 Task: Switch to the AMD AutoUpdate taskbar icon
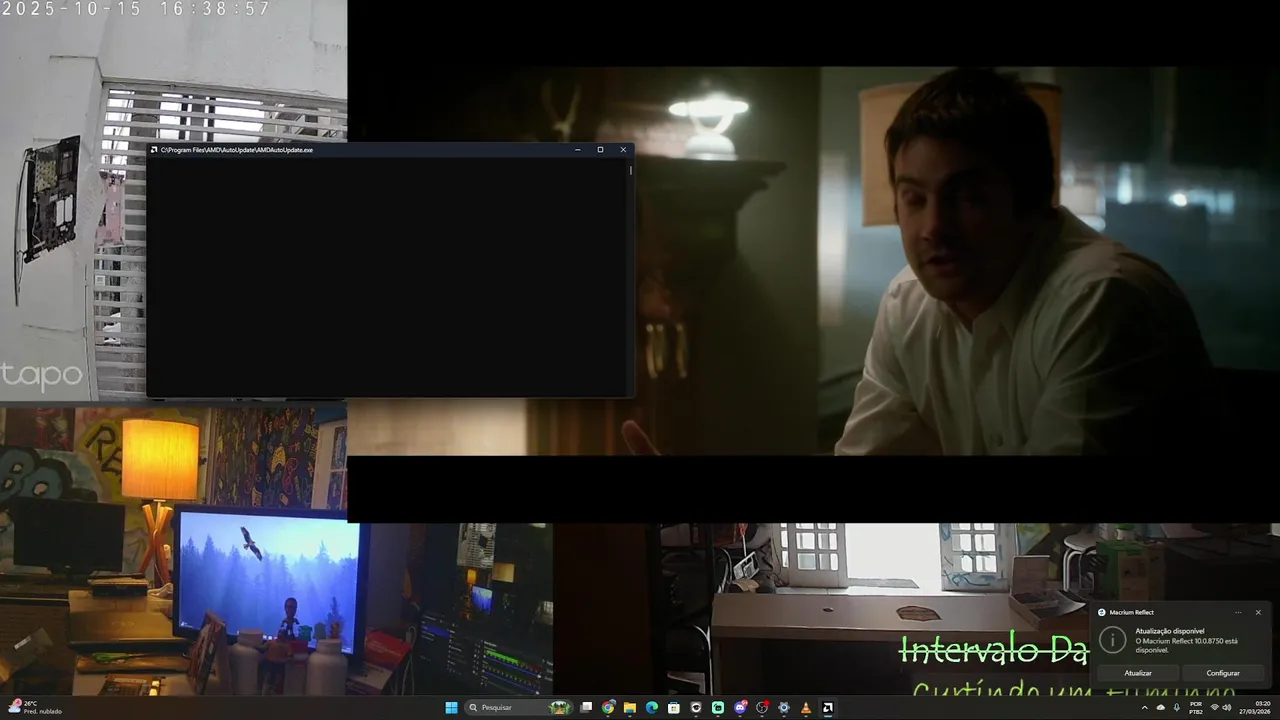[828, 707]
